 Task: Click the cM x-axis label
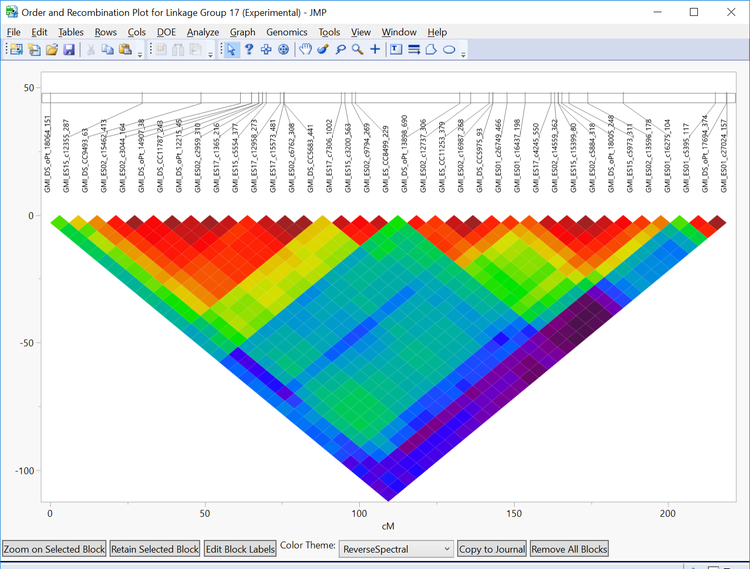pyautogui.click(x=388, y=526)
